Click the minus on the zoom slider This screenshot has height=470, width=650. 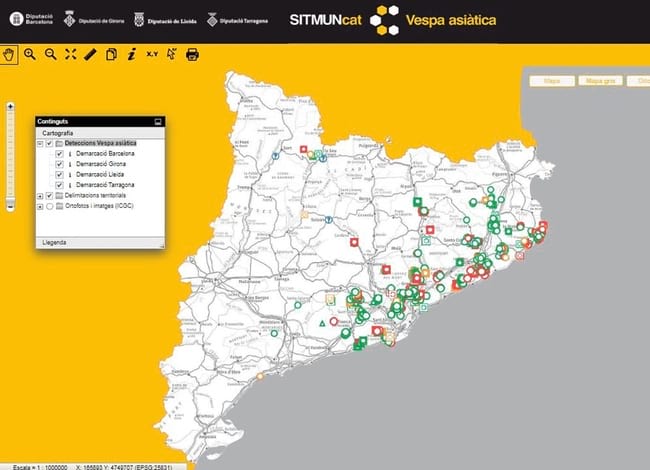tap(10, 206)
